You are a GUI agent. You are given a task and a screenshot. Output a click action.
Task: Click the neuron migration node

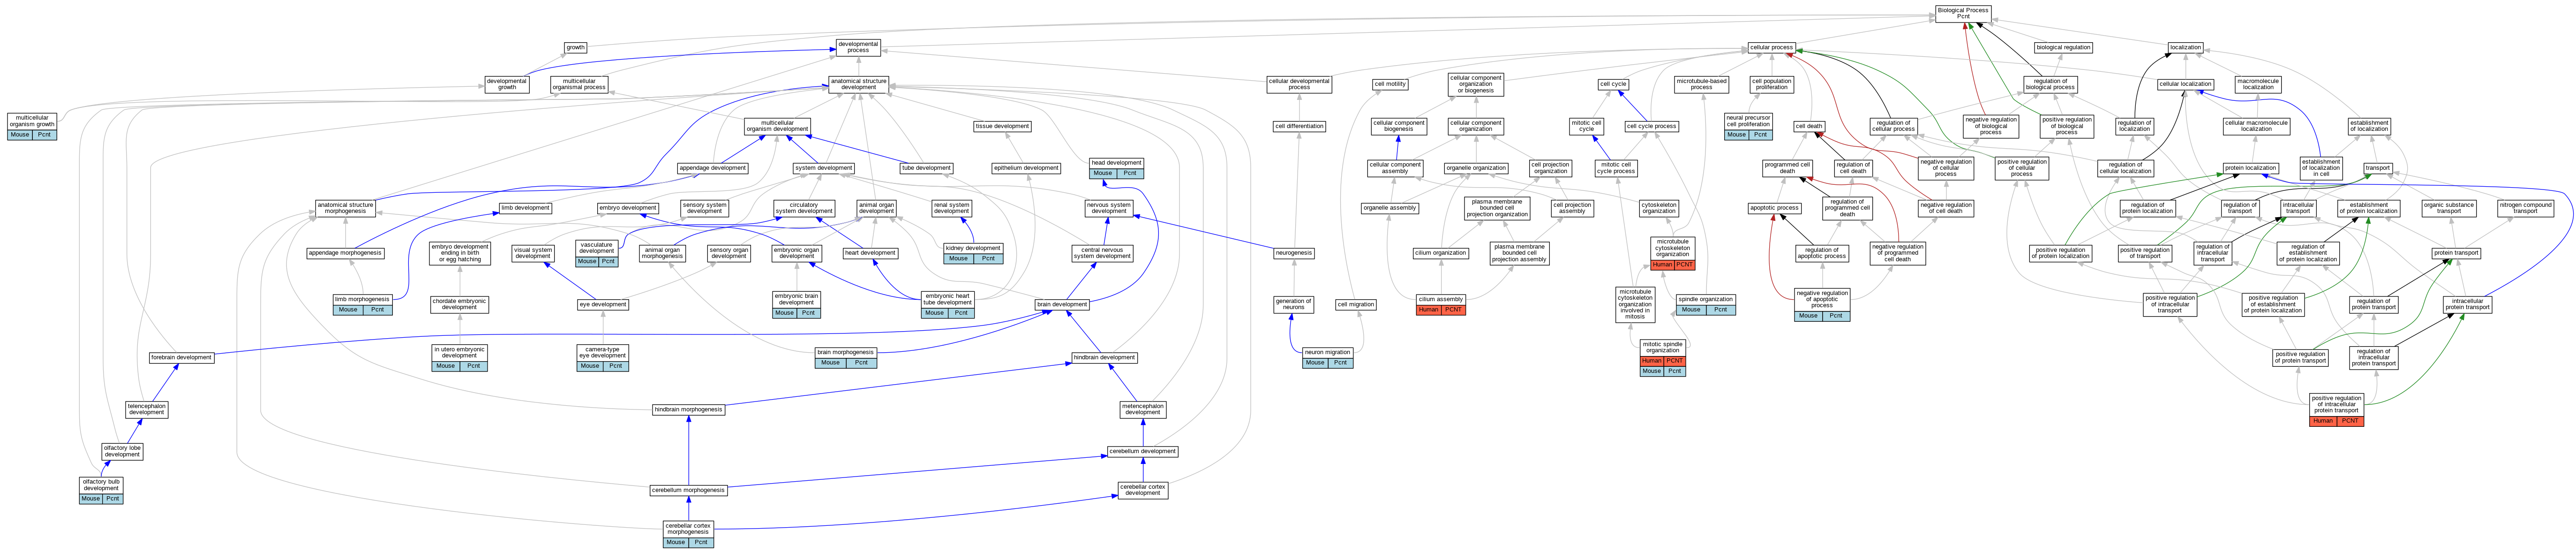[1328, 357]
